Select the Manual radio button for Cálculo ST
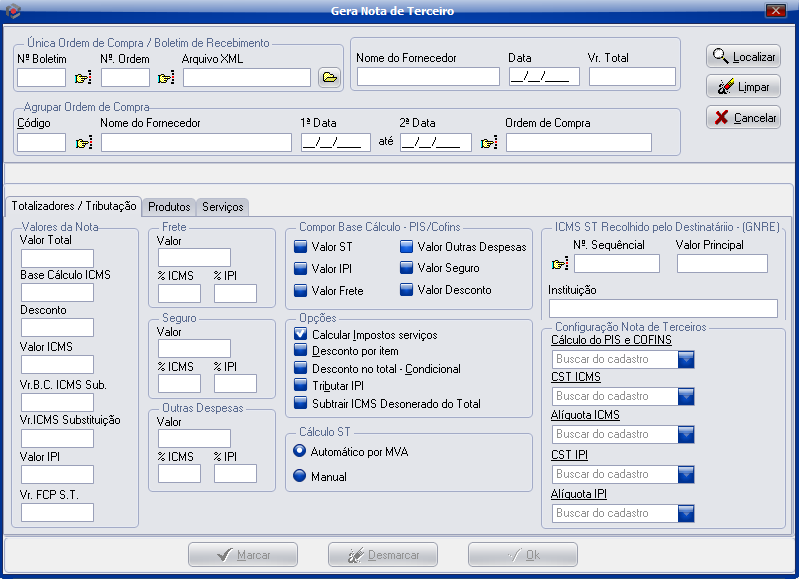Viewport: 799px width, 579px height. coord(299,477)
